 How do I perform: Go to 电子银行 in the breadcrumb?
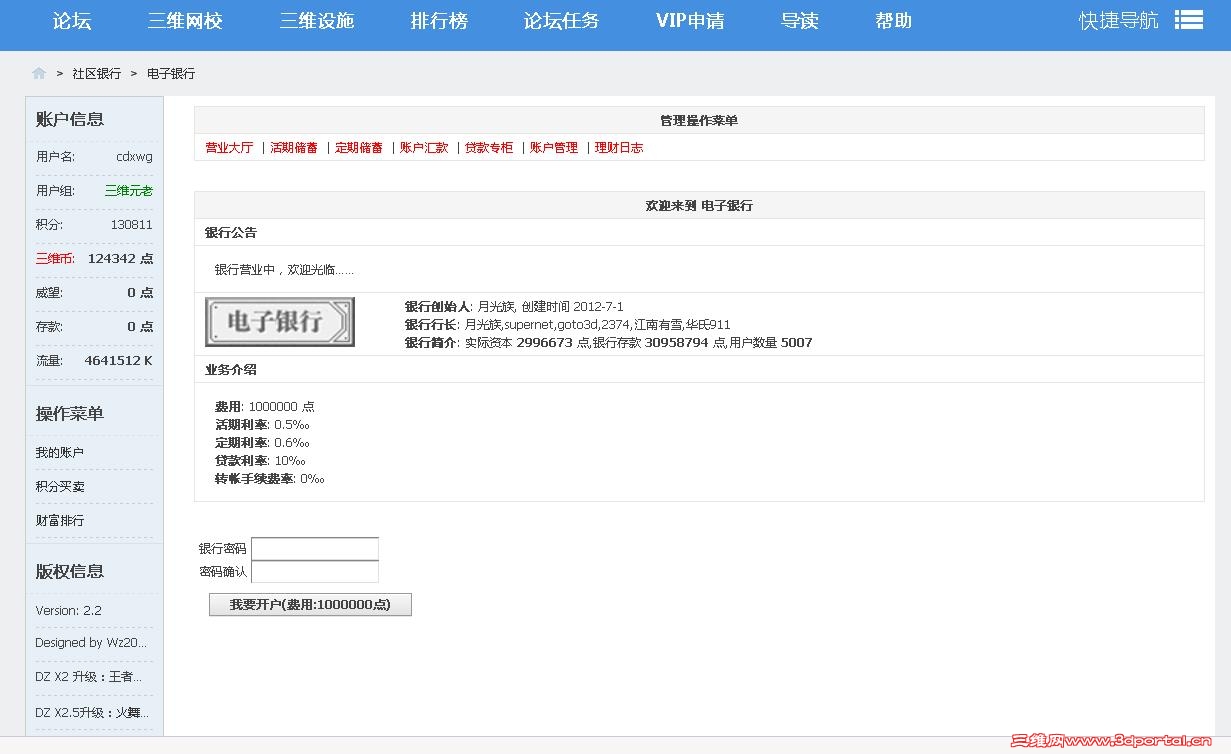click(x=171, y=74)
